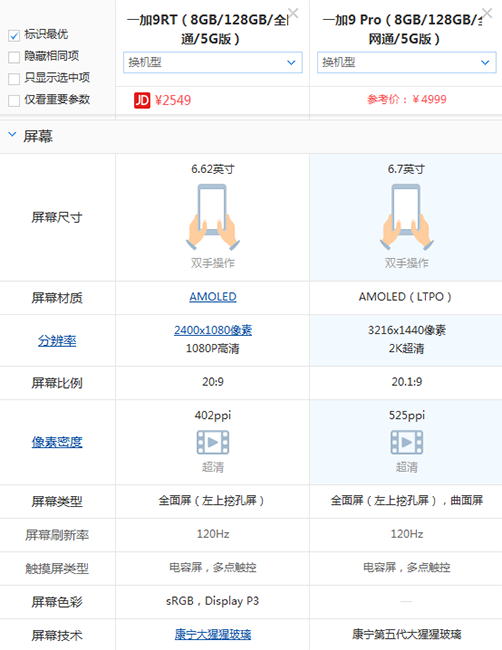Collapse the 屏幕 section chevron

pos(12,134)
